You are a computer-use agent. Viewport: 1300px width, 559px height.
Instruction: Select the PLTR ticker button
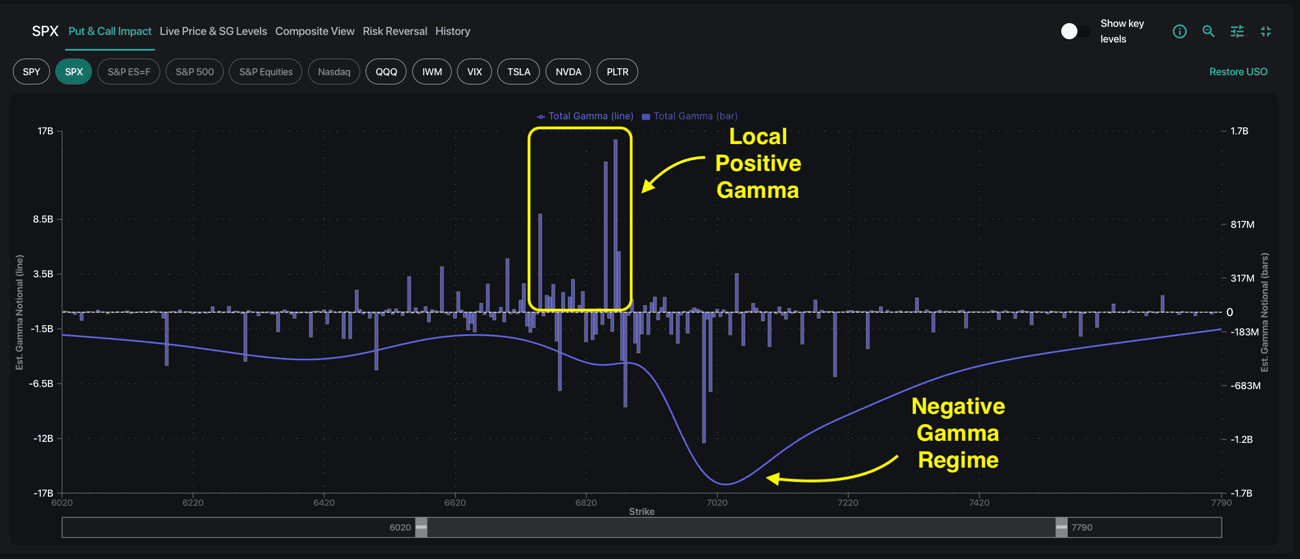tap(617, 72)
